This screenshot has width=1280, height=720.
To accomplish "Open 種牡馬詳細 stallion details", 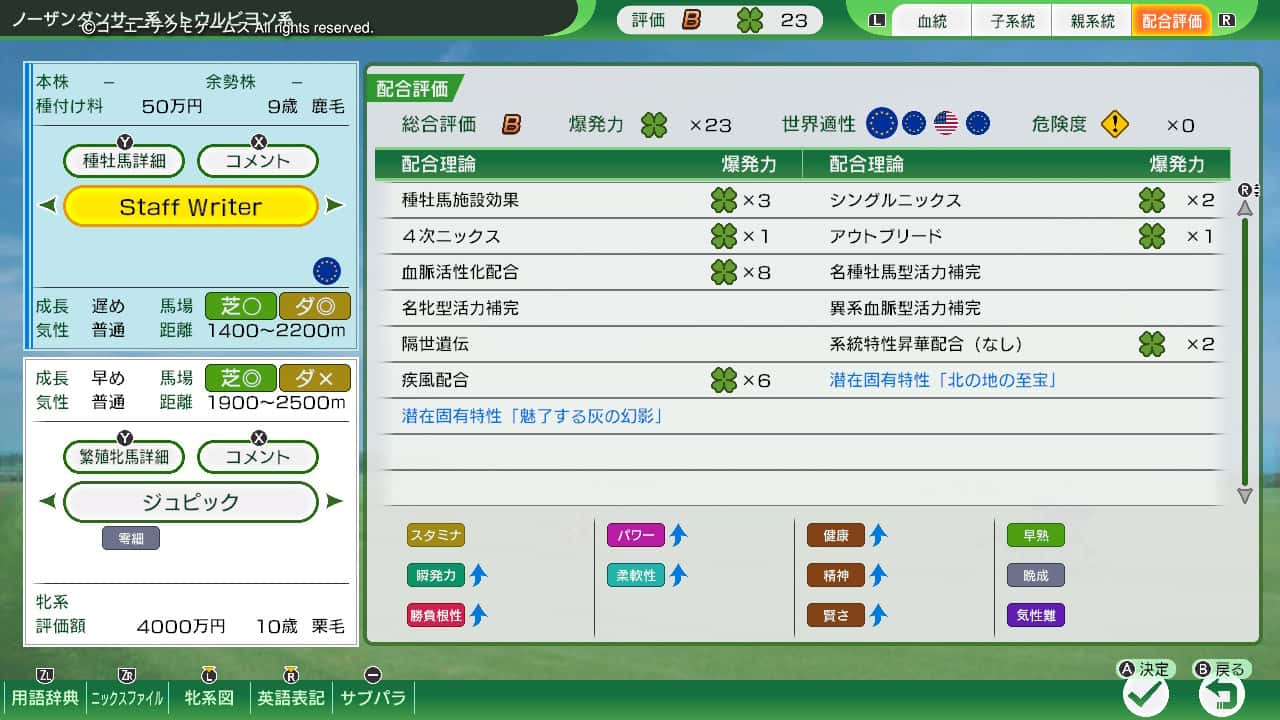I will click(x=124, y=160).
